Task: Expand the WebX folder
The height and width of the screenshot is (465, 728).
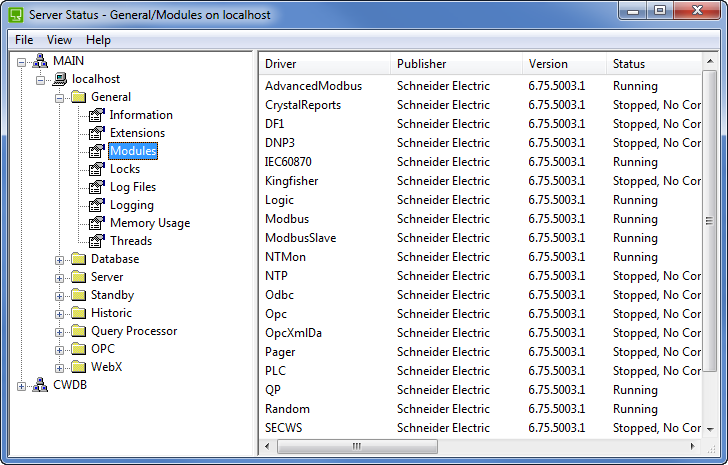Action: [x=59, y=368]
